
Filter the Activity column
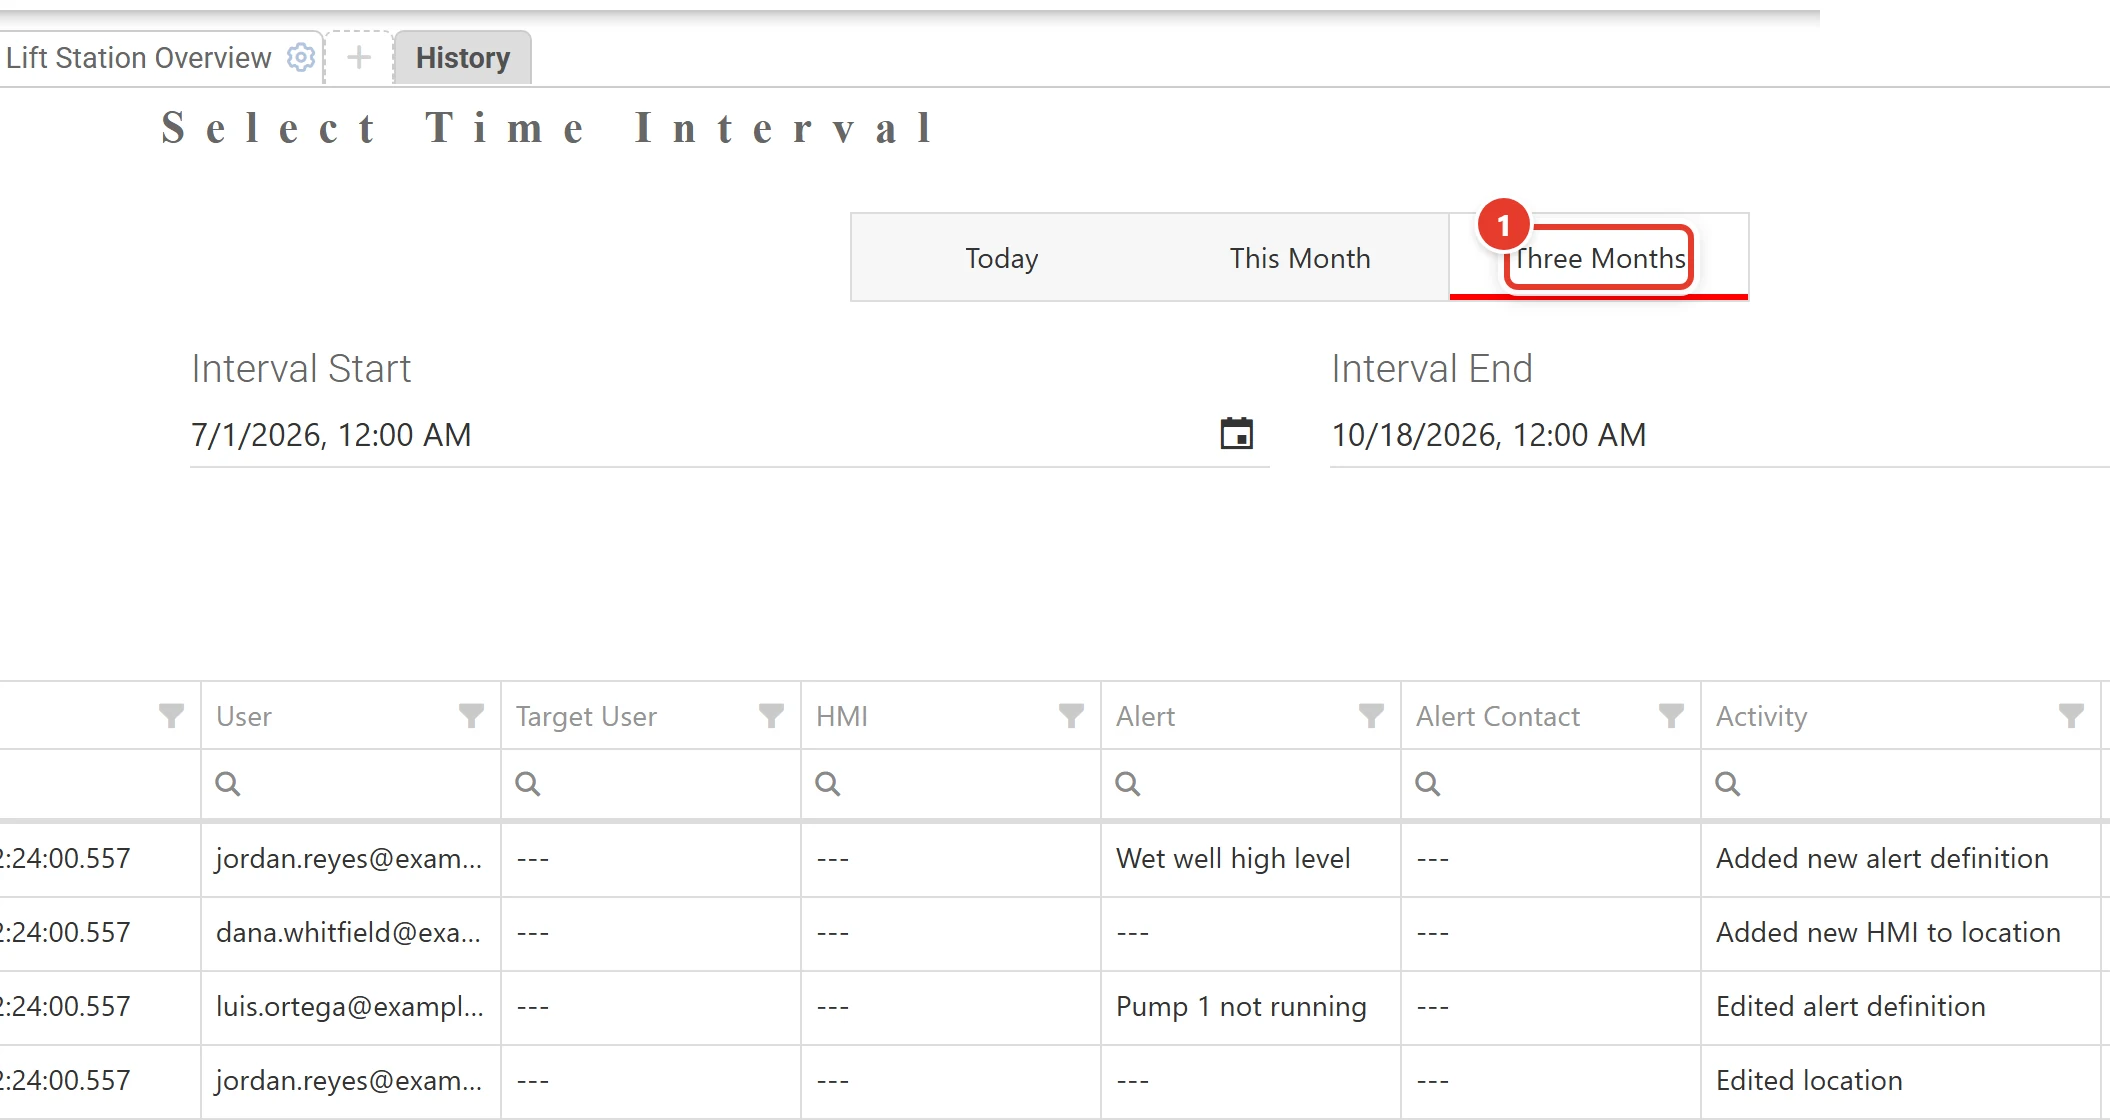point(2071,716)
